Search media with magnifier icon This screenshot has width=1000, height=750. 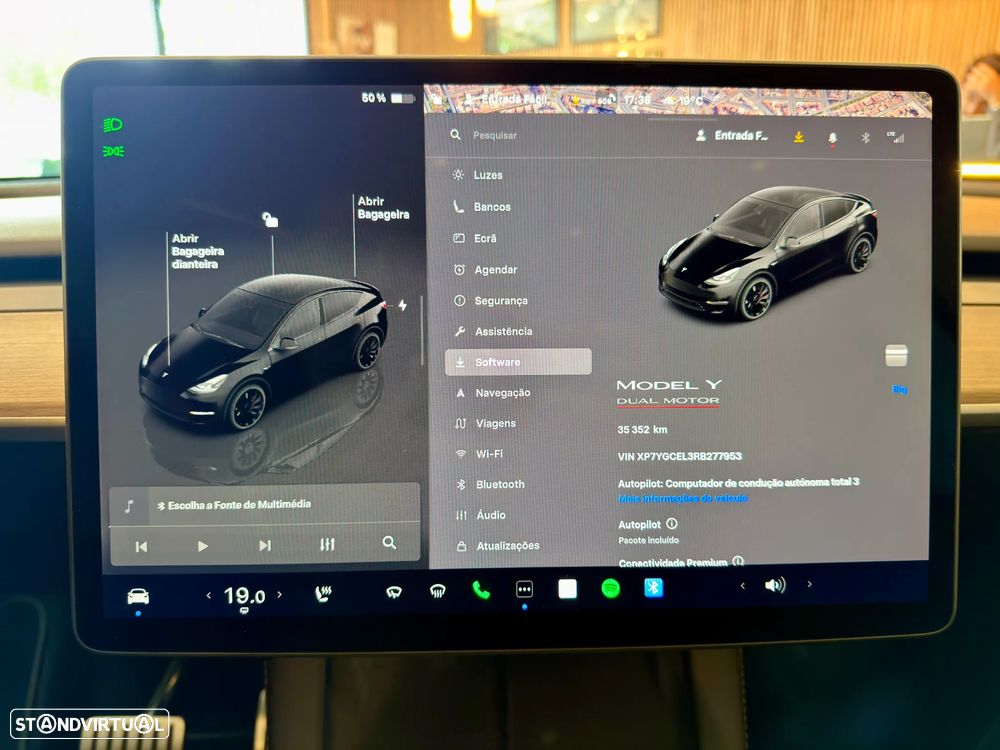389,543
